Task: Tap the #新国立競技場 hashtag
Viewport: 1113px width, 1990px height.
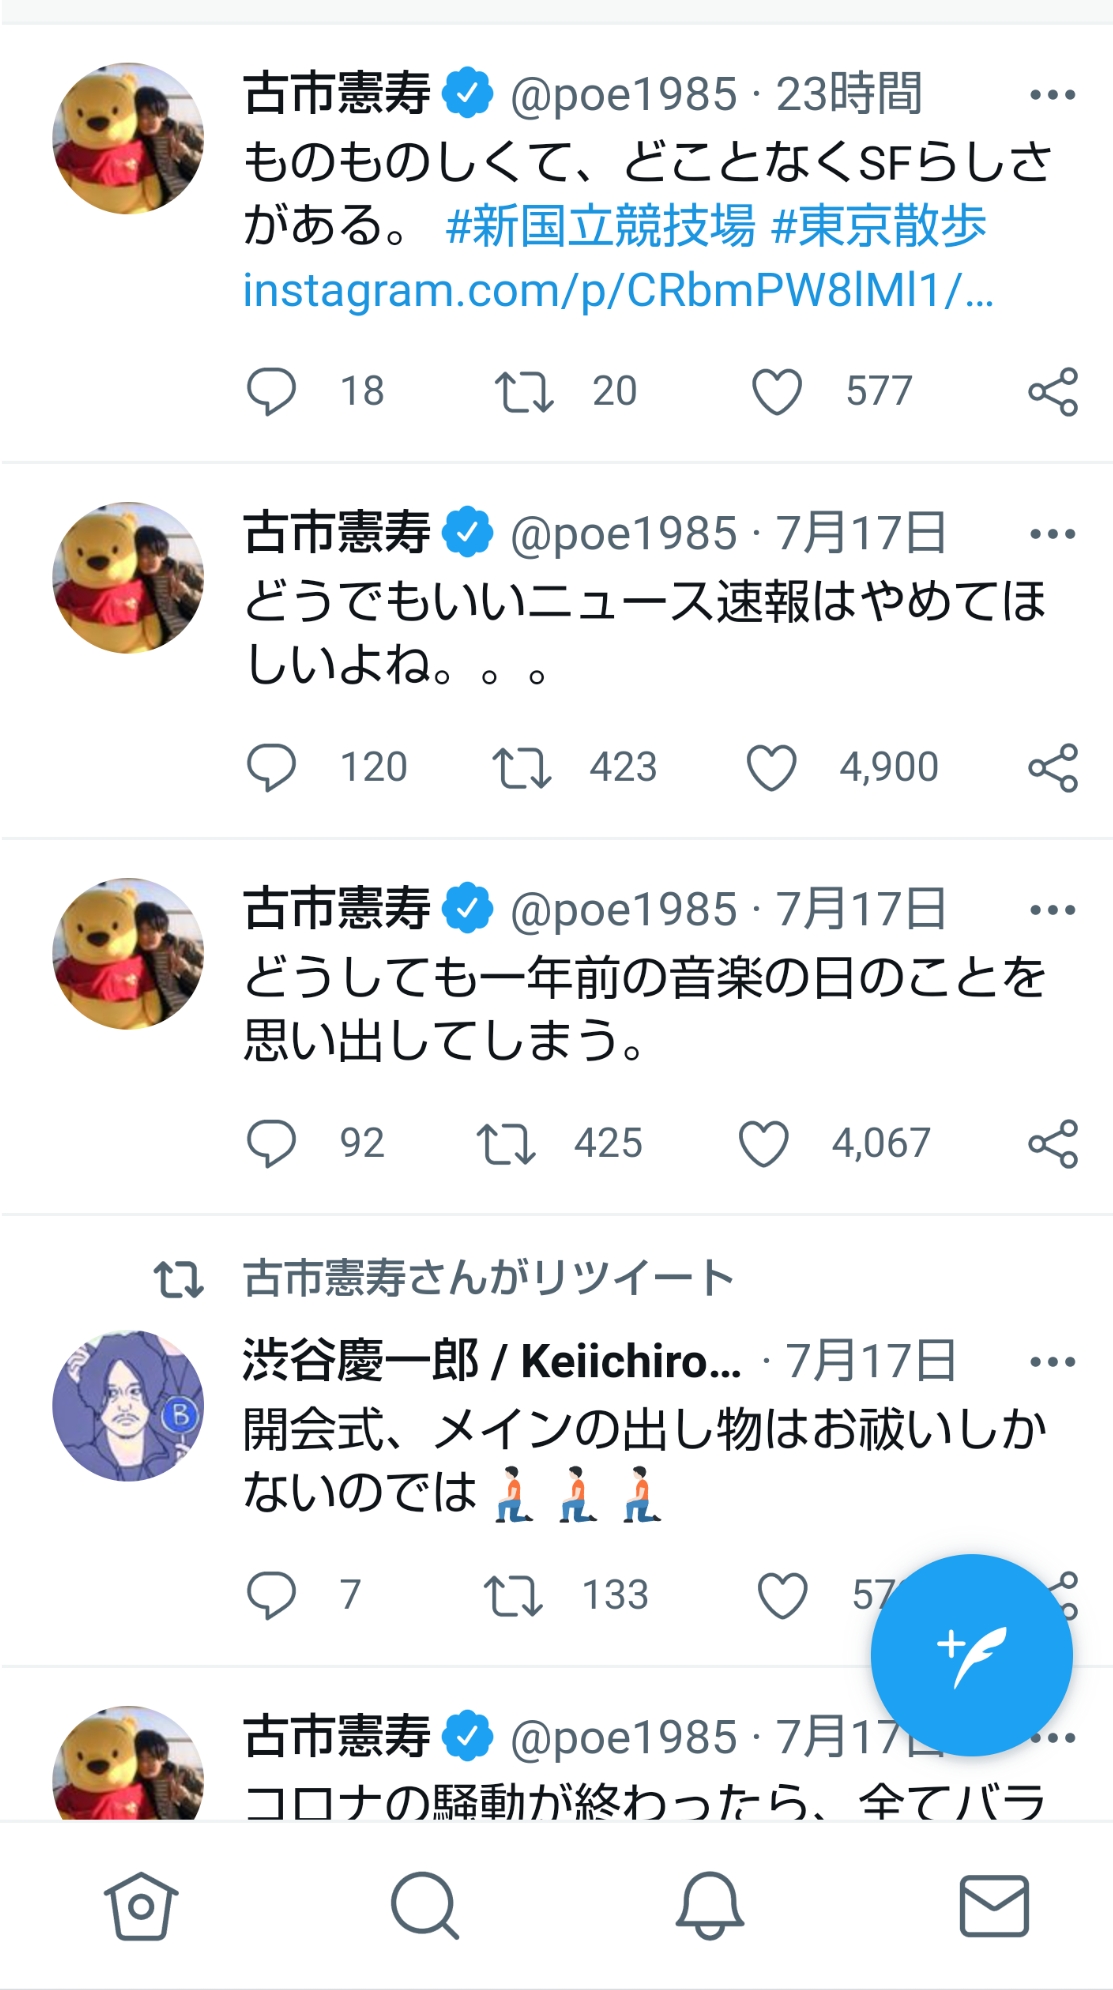Action: click(600, 226)
